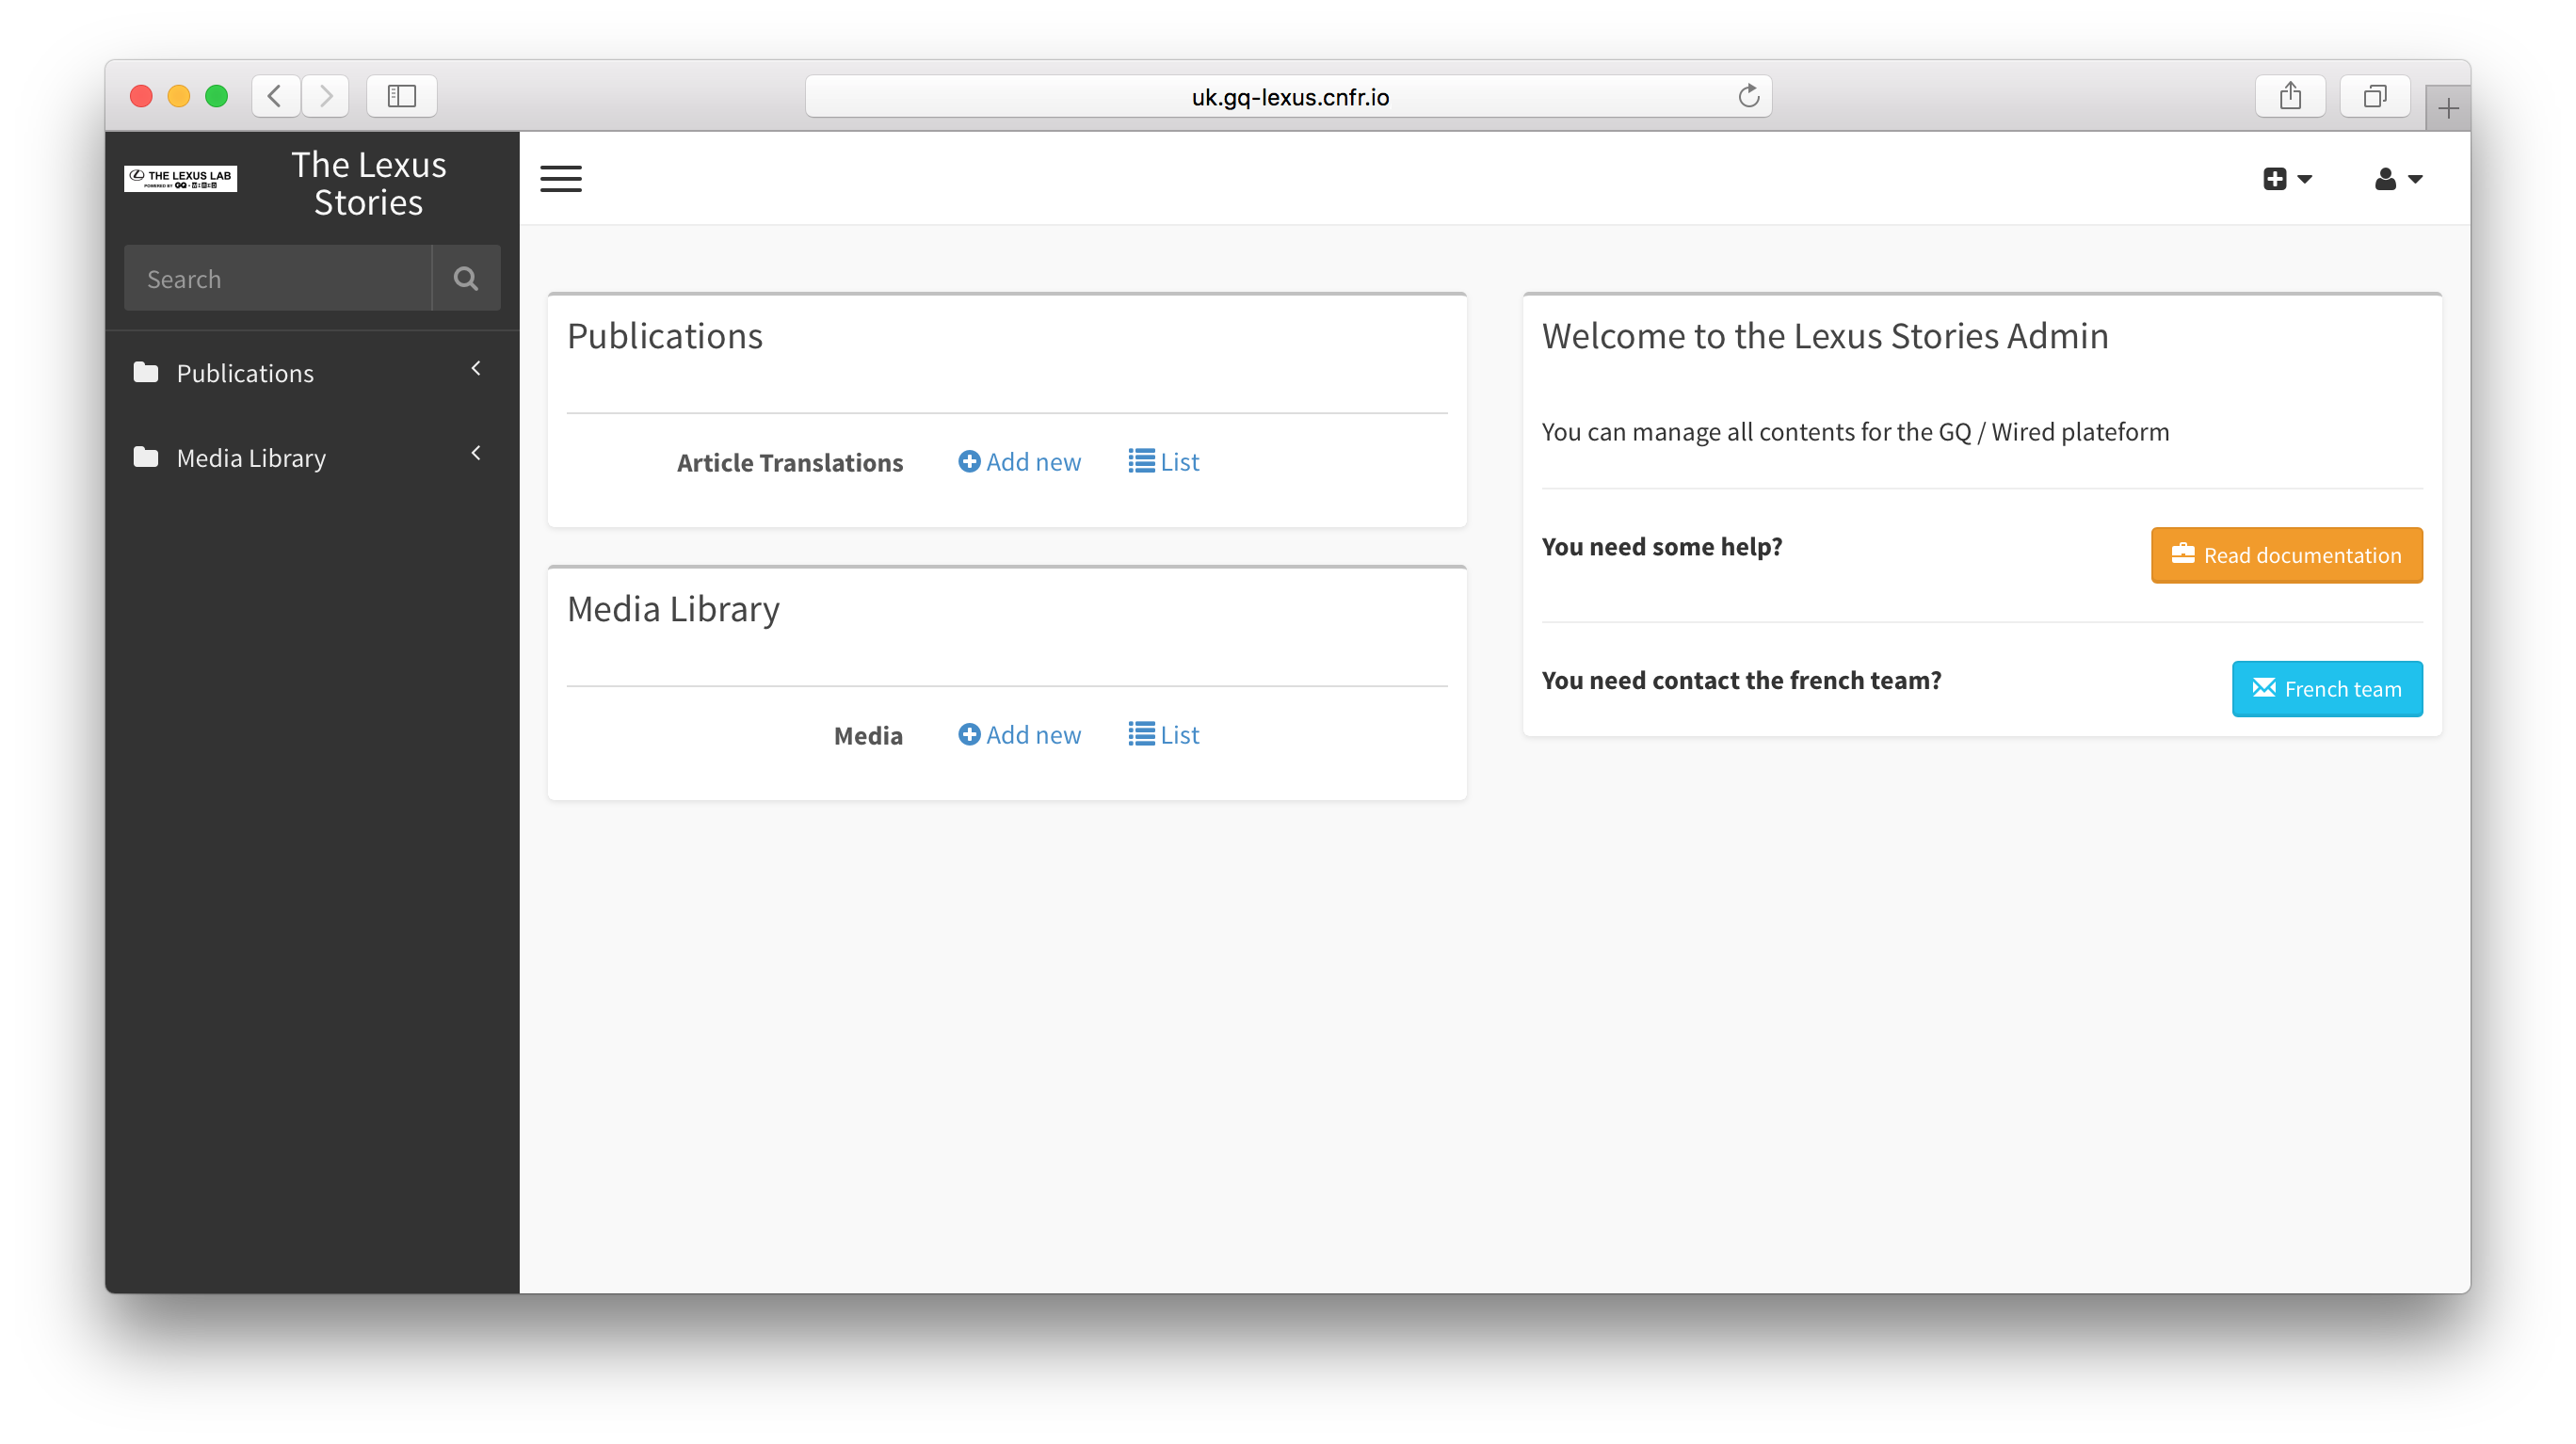Click the hamburger menu icon

(x=561, y=179)
